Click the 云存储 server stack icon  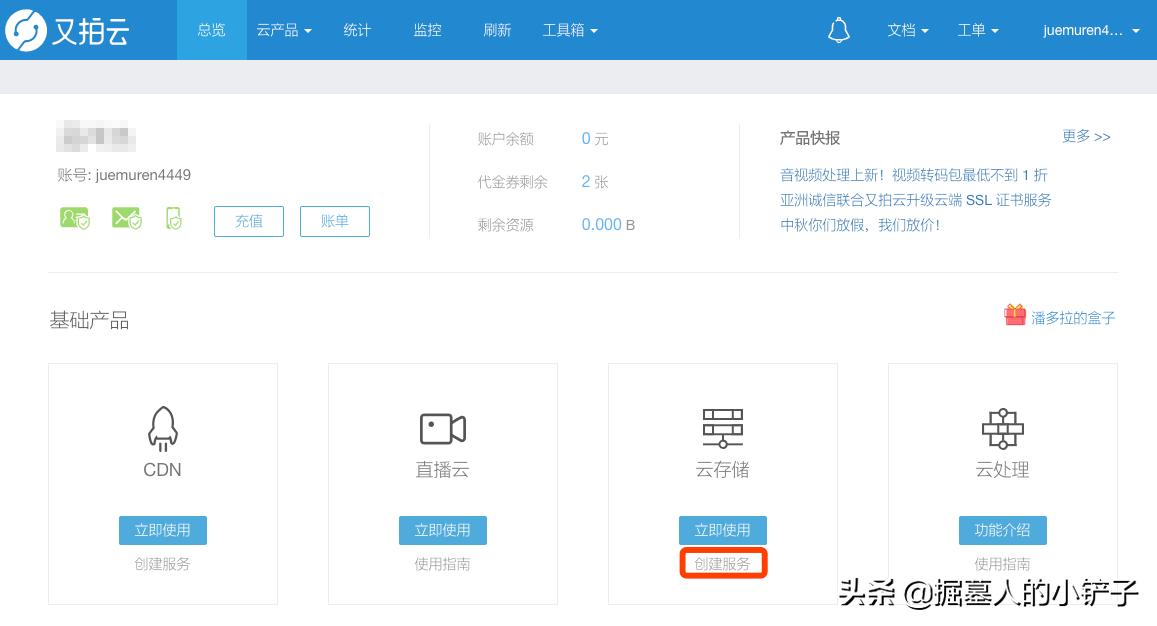(722, 428)
